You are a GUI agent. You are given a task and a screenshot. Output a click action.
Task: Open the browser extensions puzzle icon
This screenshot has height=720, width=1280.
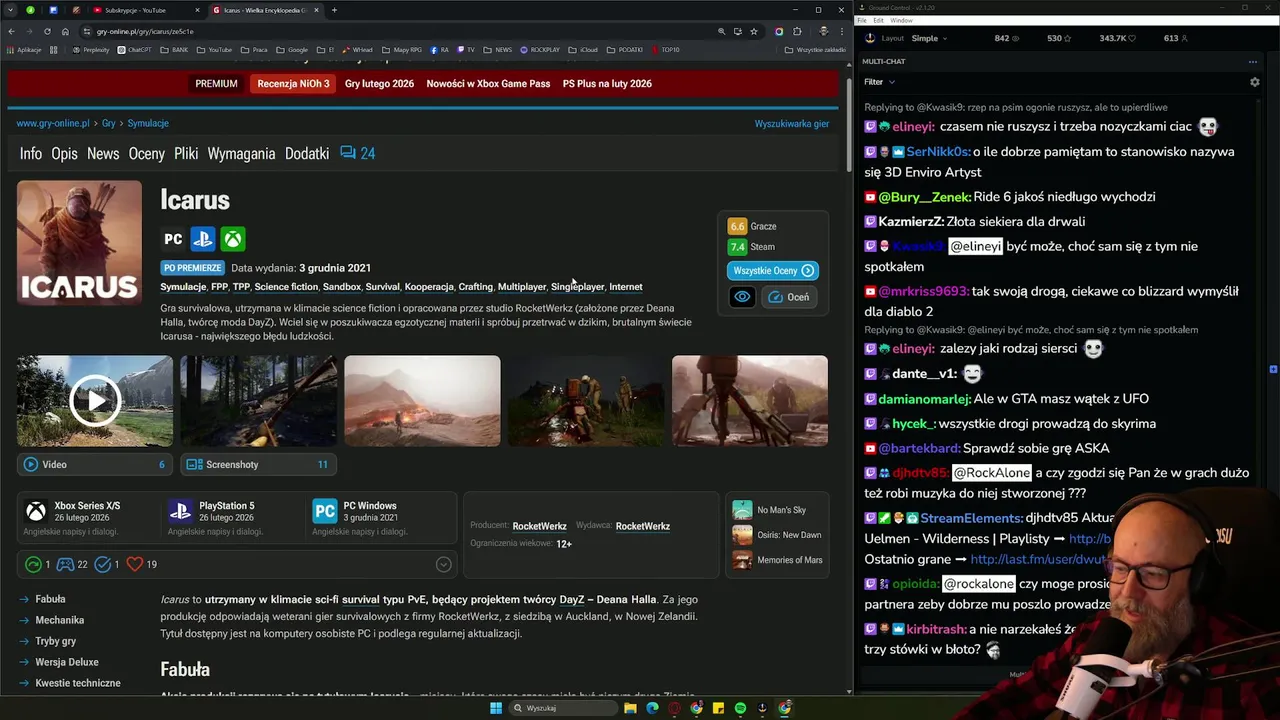tap(797, 31)
